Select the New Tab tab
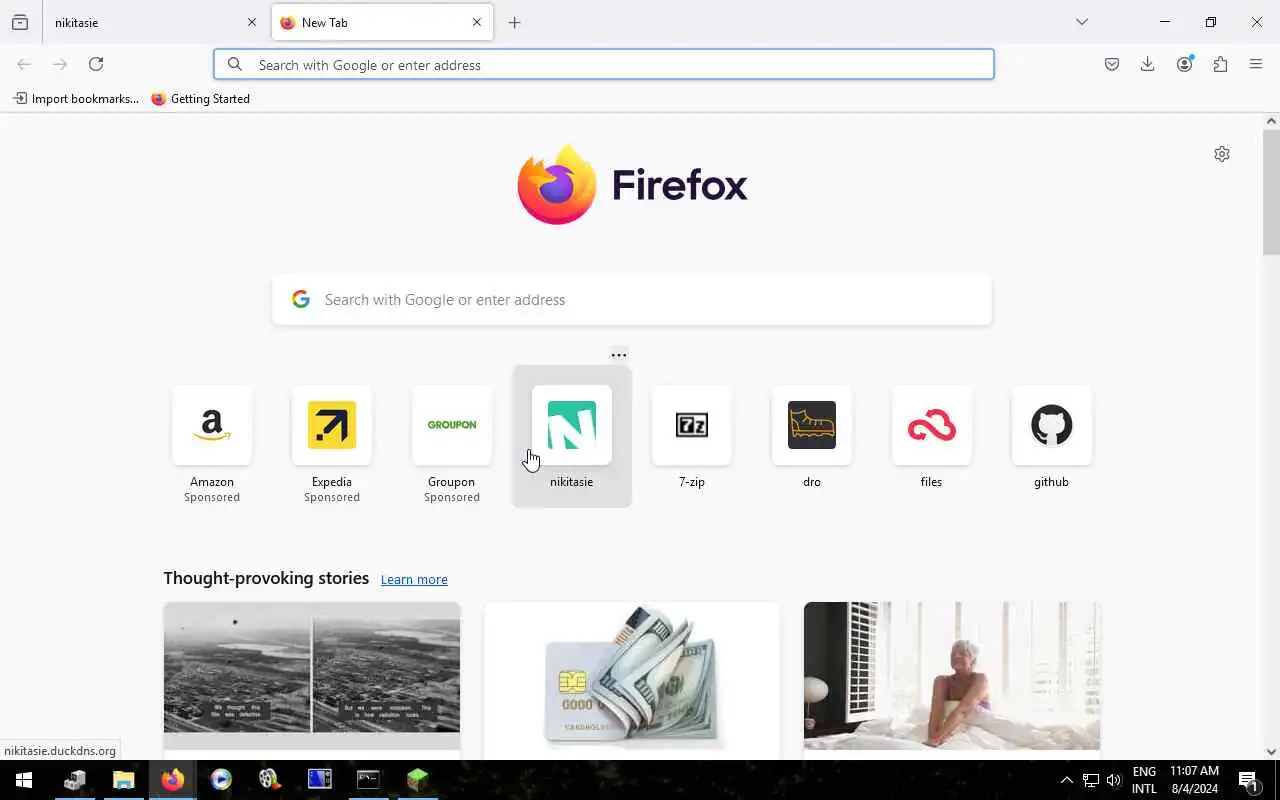1280x800 pixels. pyautogui.click(x=382, y=22)
